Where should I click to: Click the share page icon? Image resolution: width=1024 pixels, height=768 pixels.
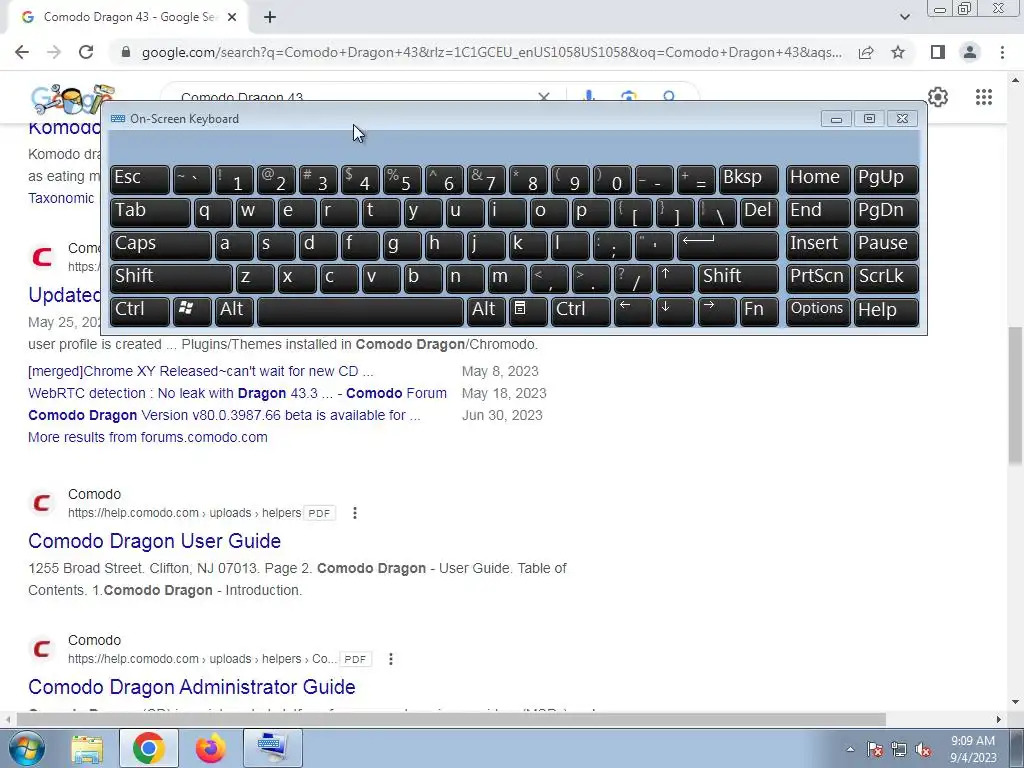click(866, 52)
